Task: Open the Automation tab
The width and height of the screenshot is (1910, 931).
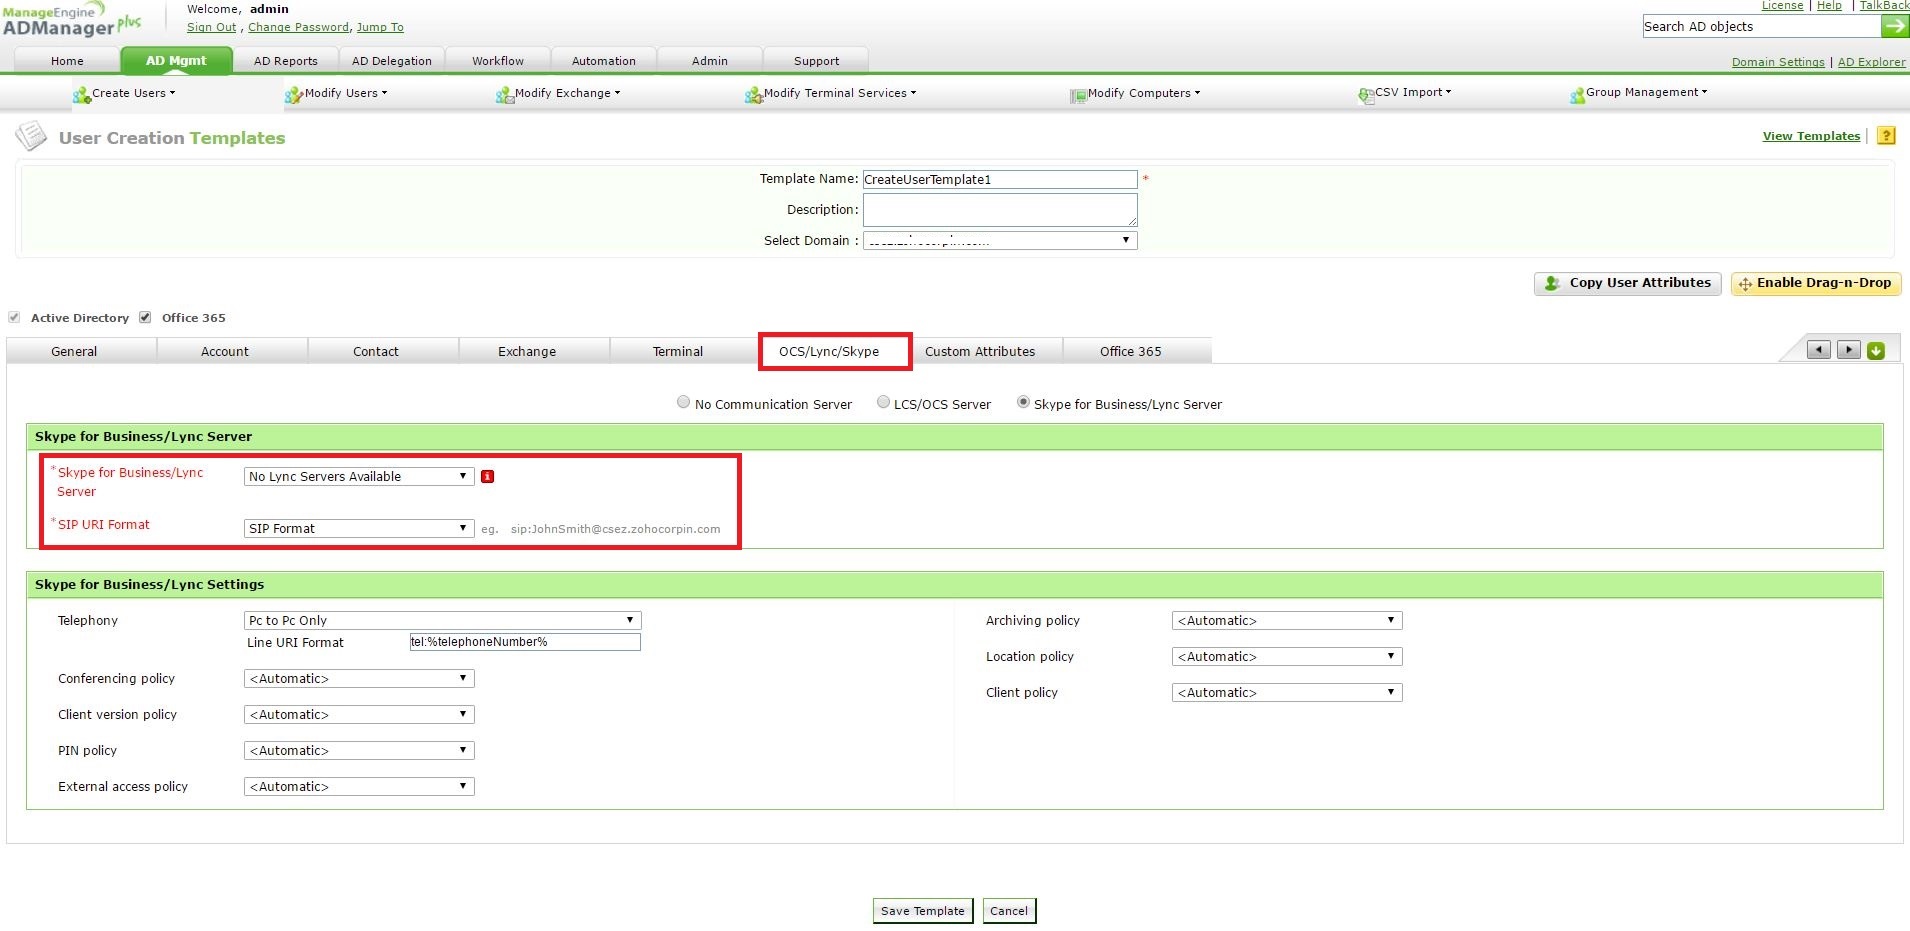Action: tap(604, 61)
